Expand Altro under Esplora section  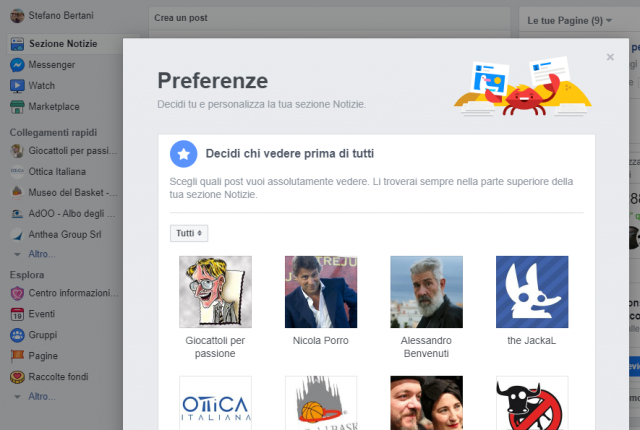coord(42,396)
